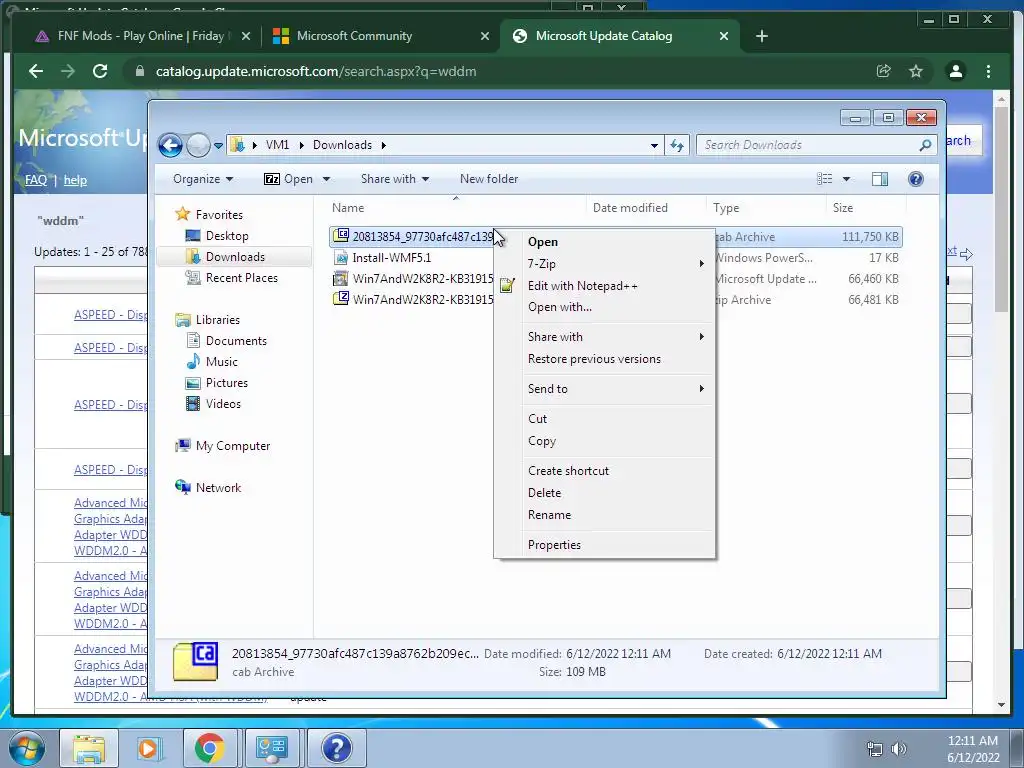1024x768 pixels.
Task: Click the refresh button in address bar
Action: (677, 146)
